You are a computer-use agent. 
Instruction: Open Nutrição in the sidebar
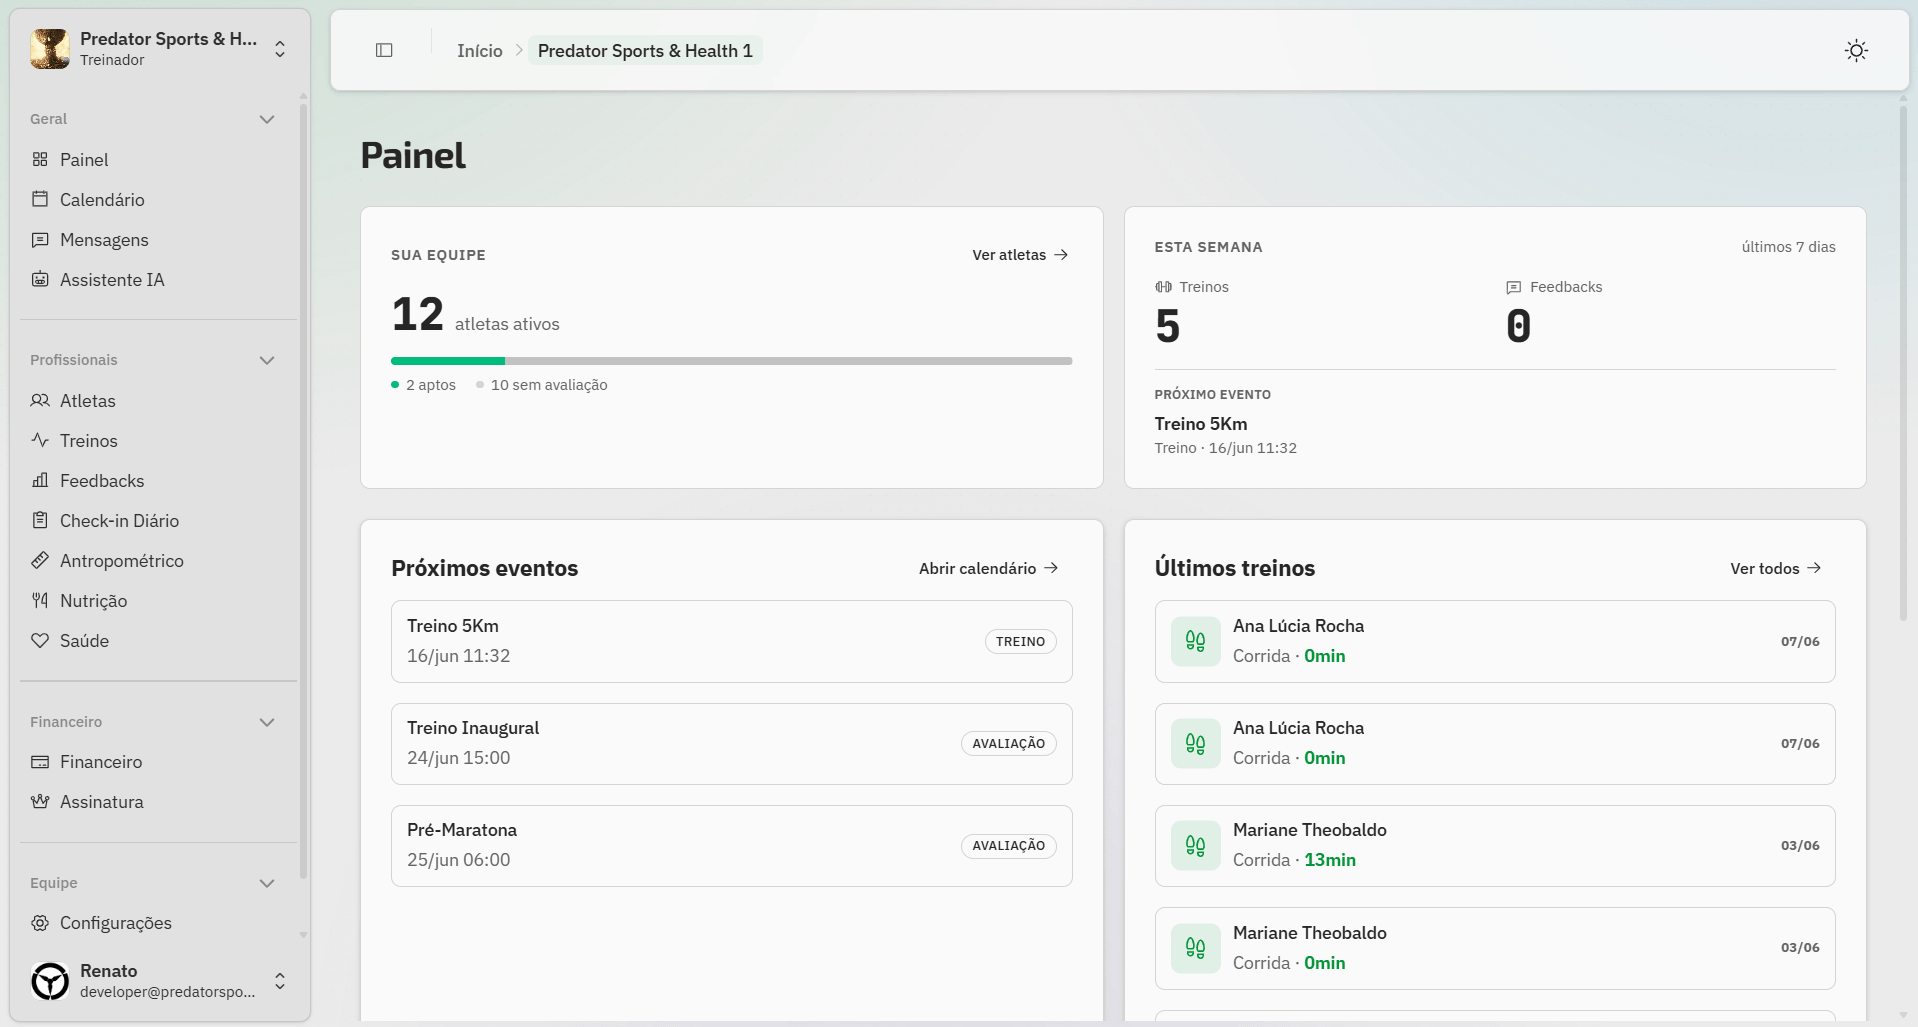[x=158, y=600]
